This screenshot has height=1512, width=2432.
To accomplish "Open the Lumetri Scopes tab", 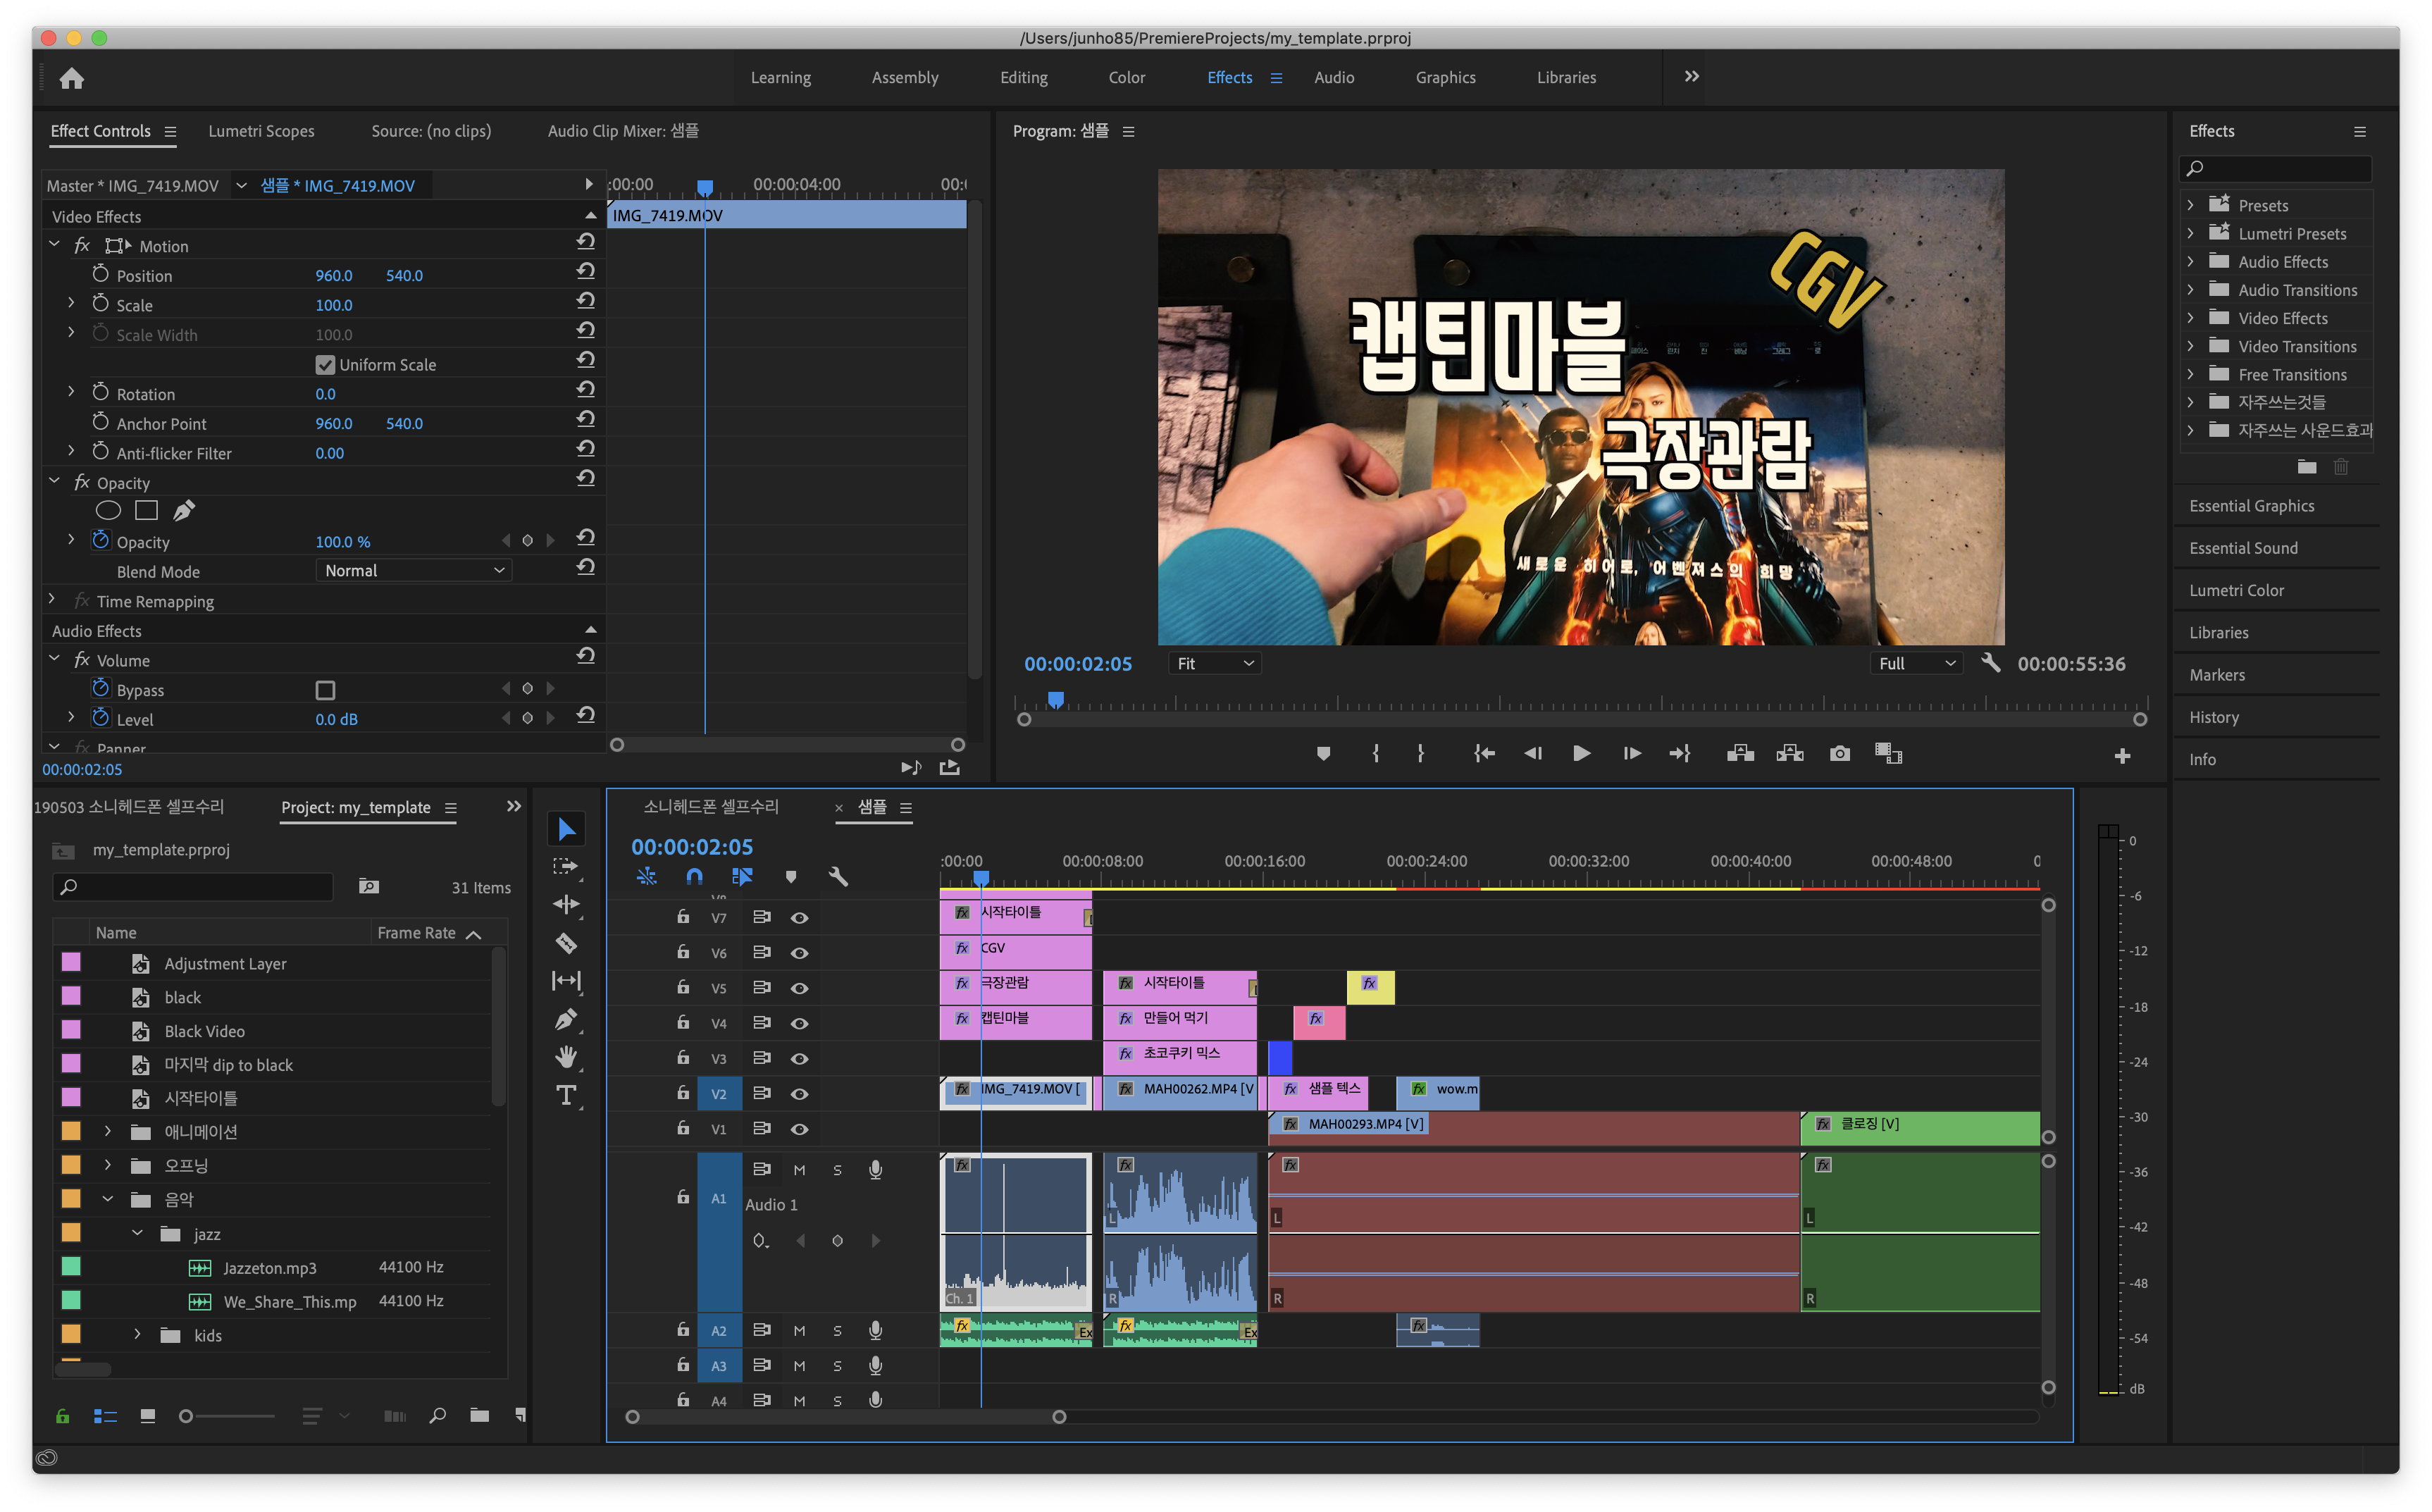I will 261,131.
